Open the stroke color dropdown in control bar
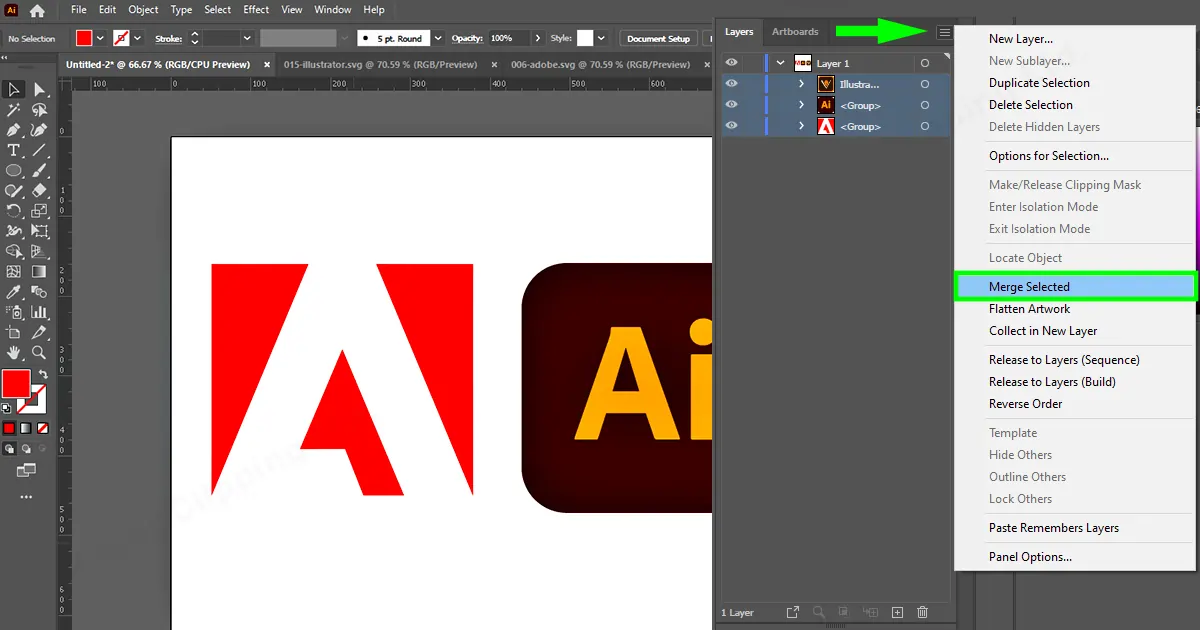The image size is (1200, 630). (138, 38)
